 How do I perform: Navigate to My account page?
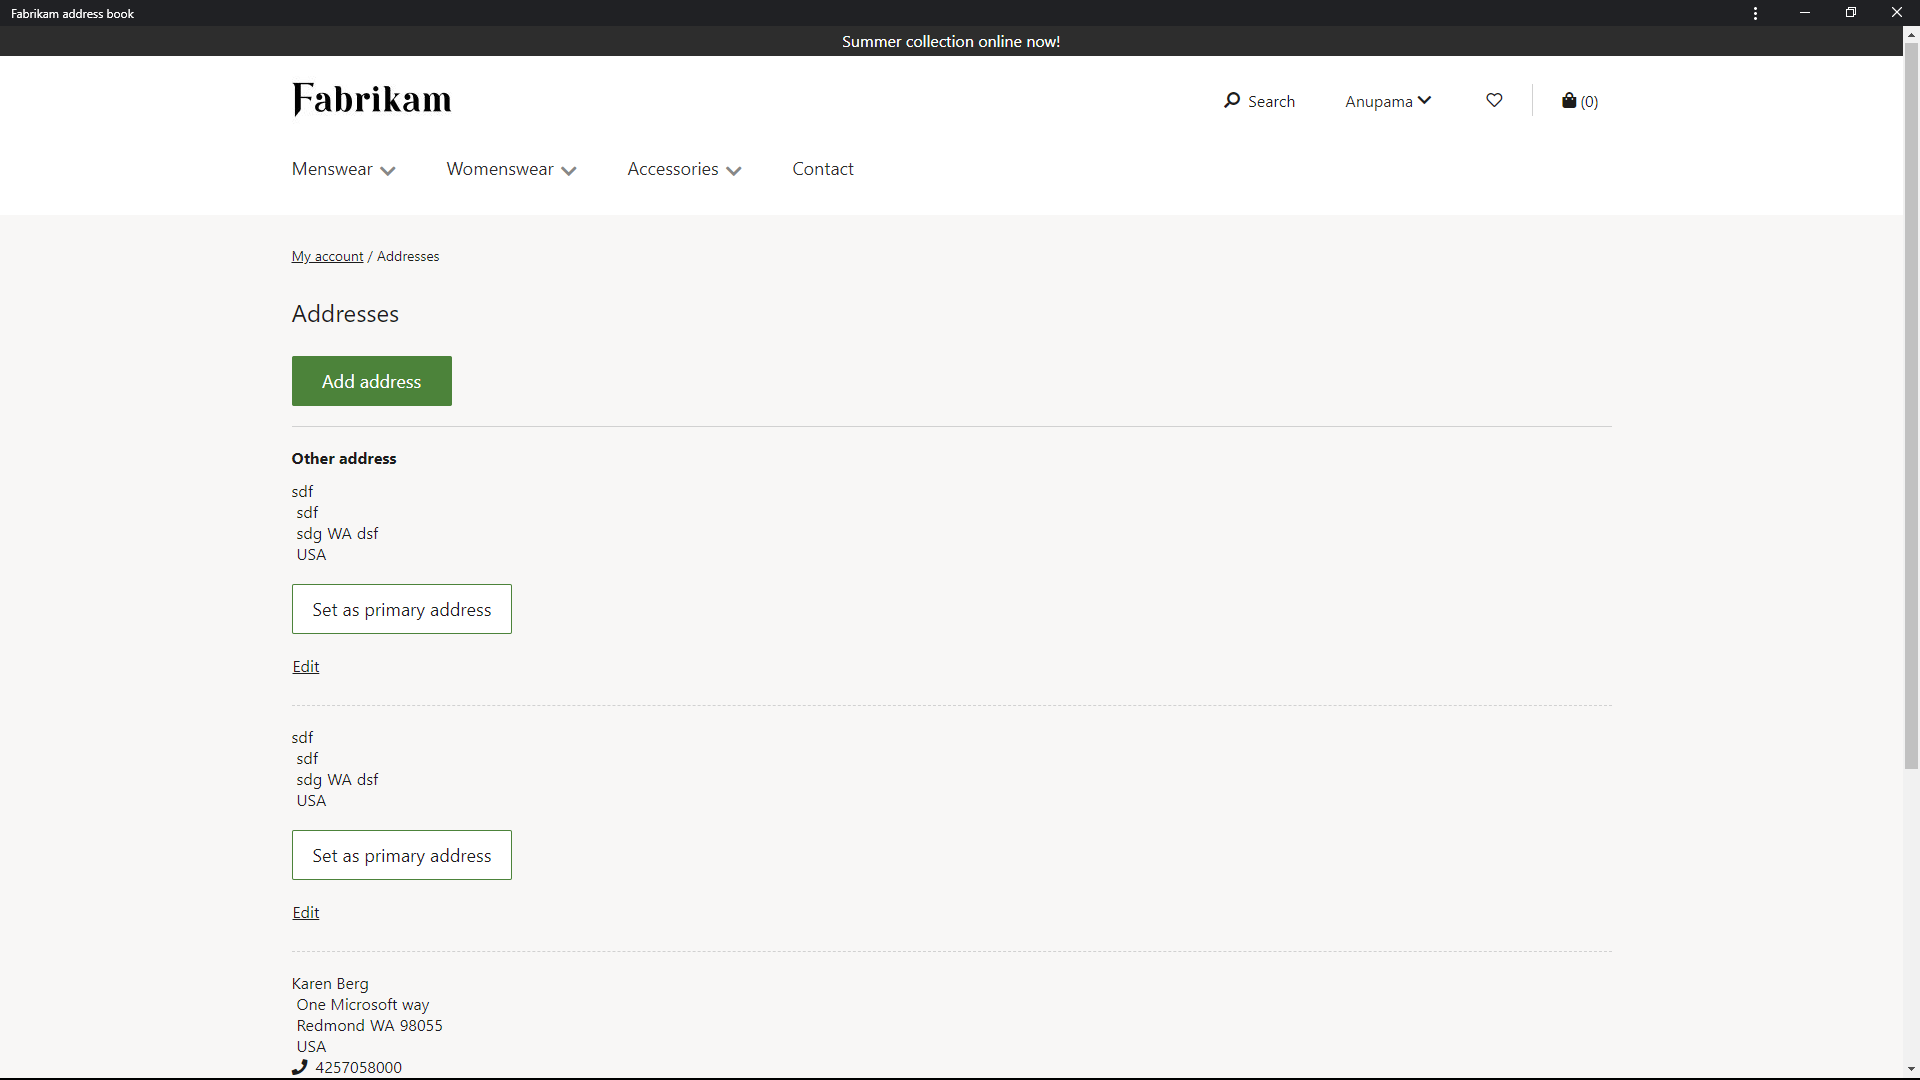(327, 256)
